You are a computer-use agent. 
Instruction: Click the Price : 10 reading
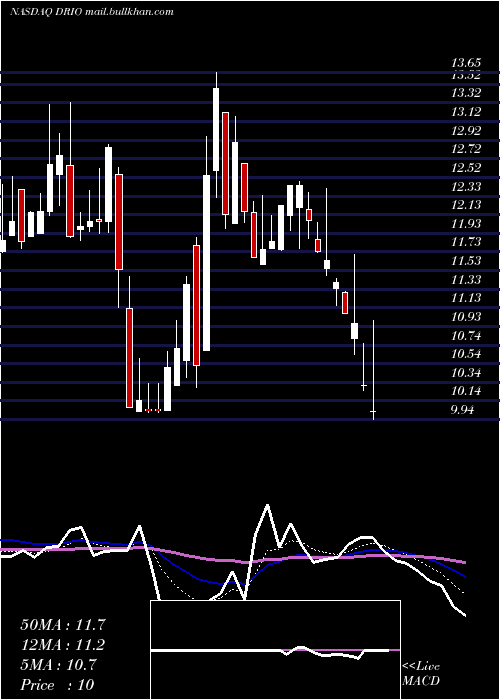coord(57,684)
